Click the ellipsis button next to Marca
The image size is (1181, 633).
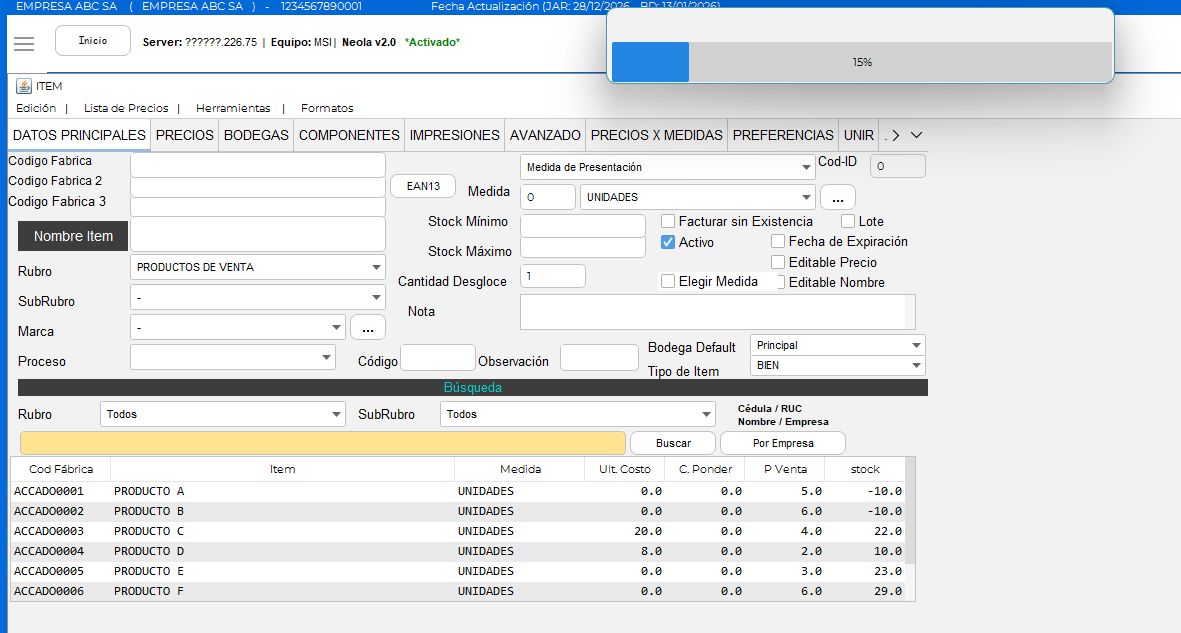[x=367, y=327]
